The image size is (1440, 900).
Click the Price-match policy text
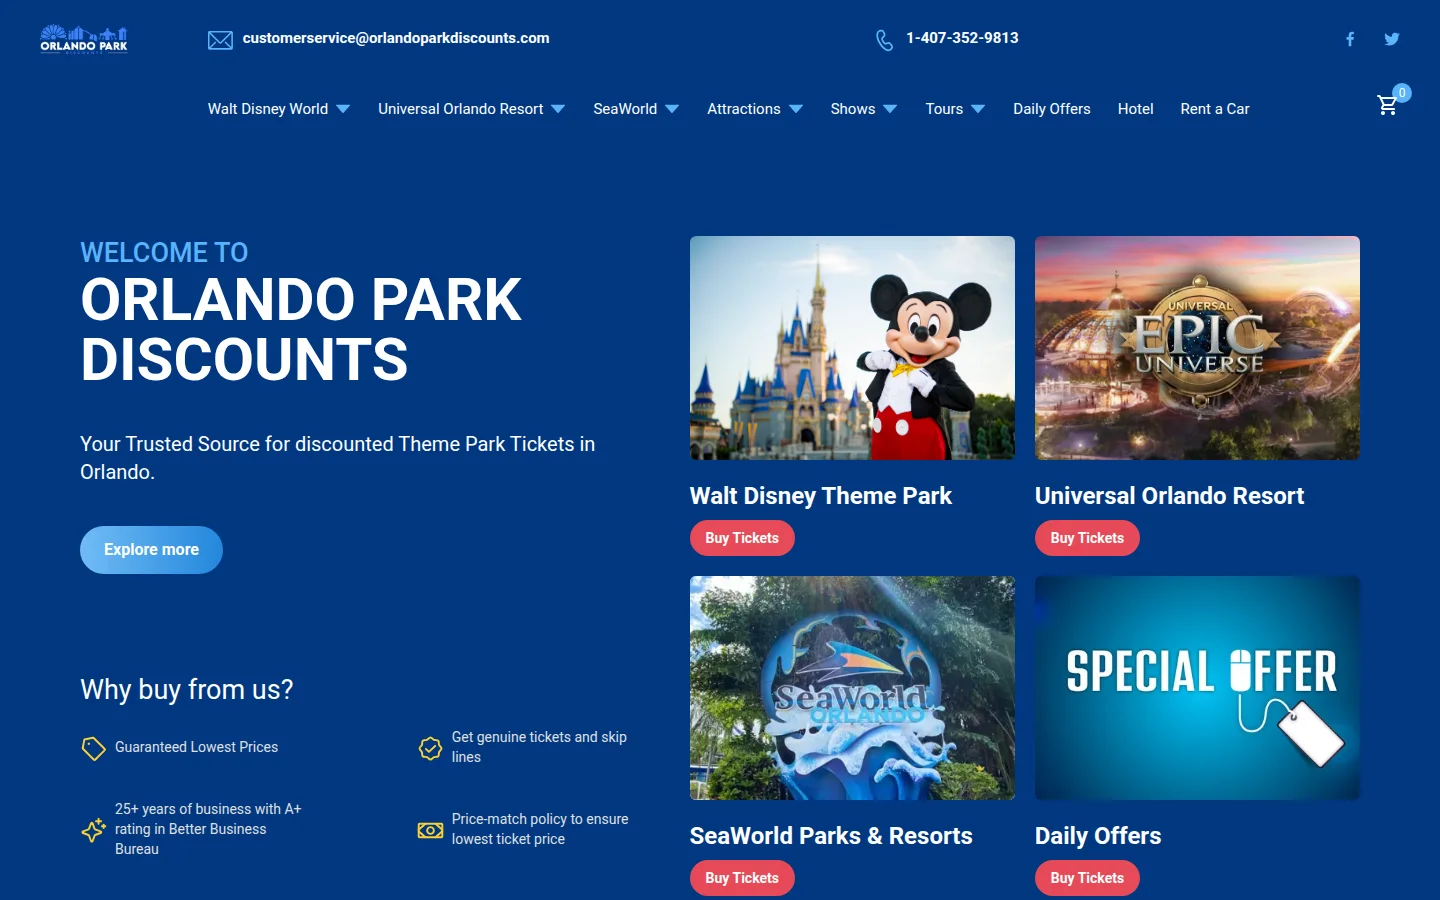[540, 829]
